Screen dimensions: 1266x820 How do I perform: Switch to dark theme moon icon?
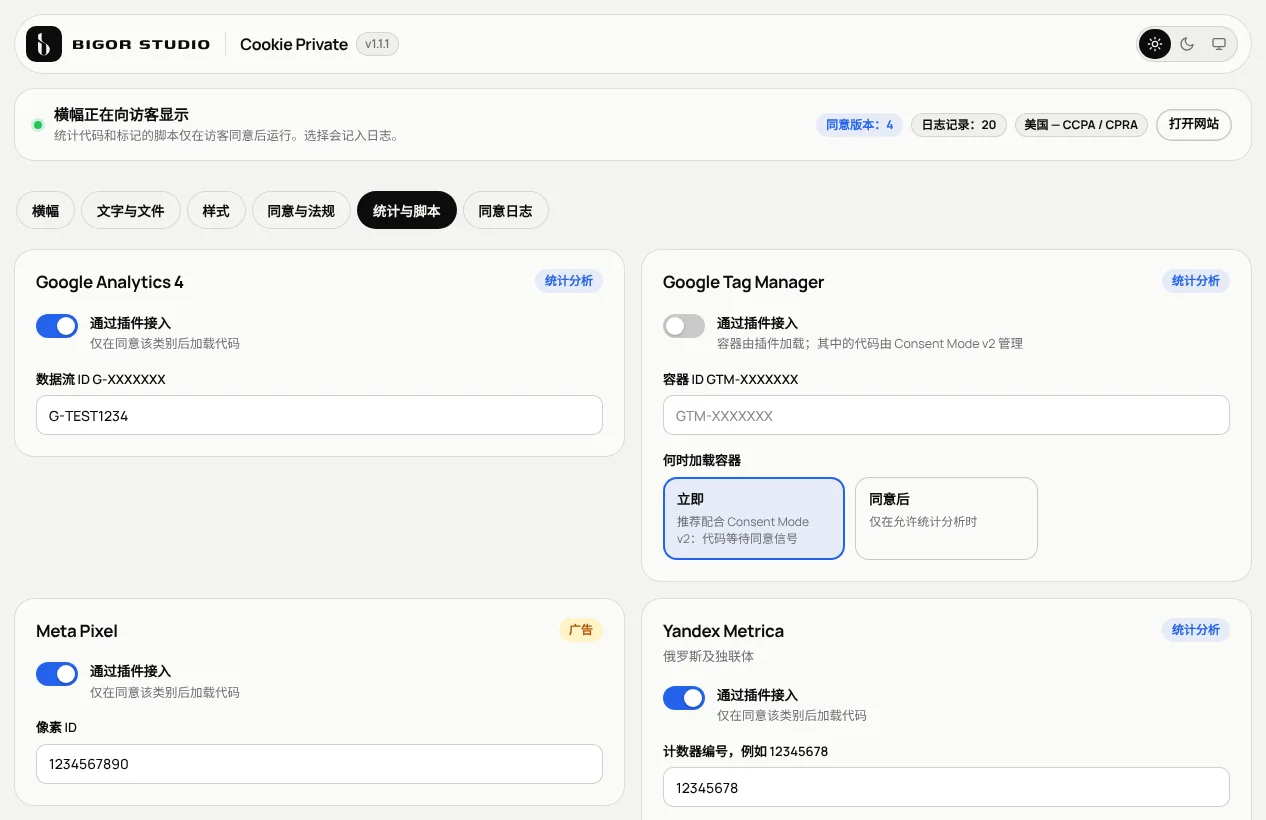[x=1187, y=44]
